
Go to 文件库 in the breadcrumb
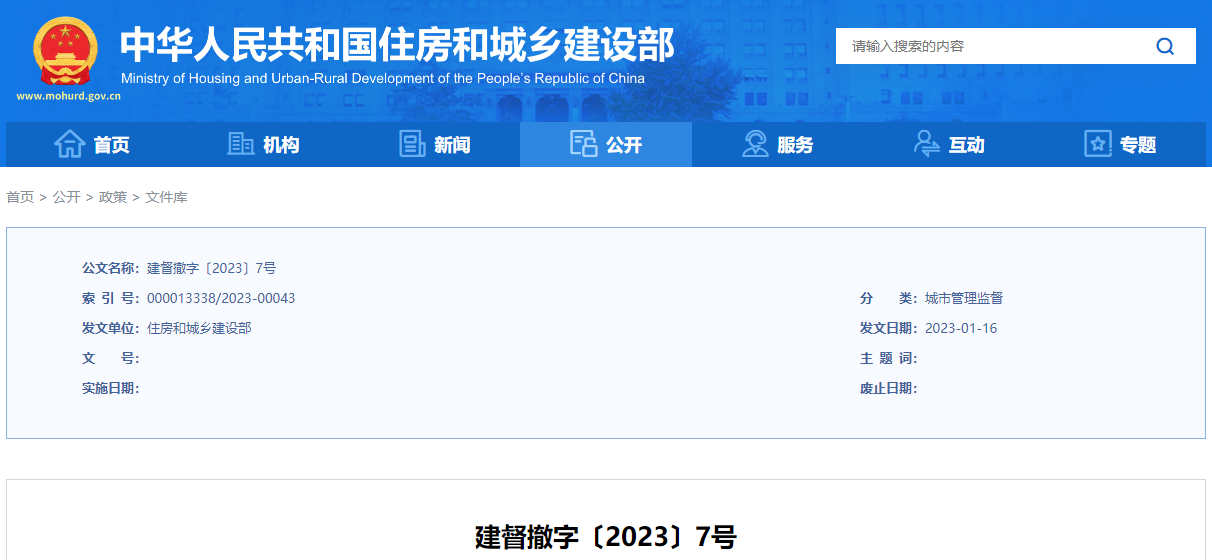coord(166,197)
